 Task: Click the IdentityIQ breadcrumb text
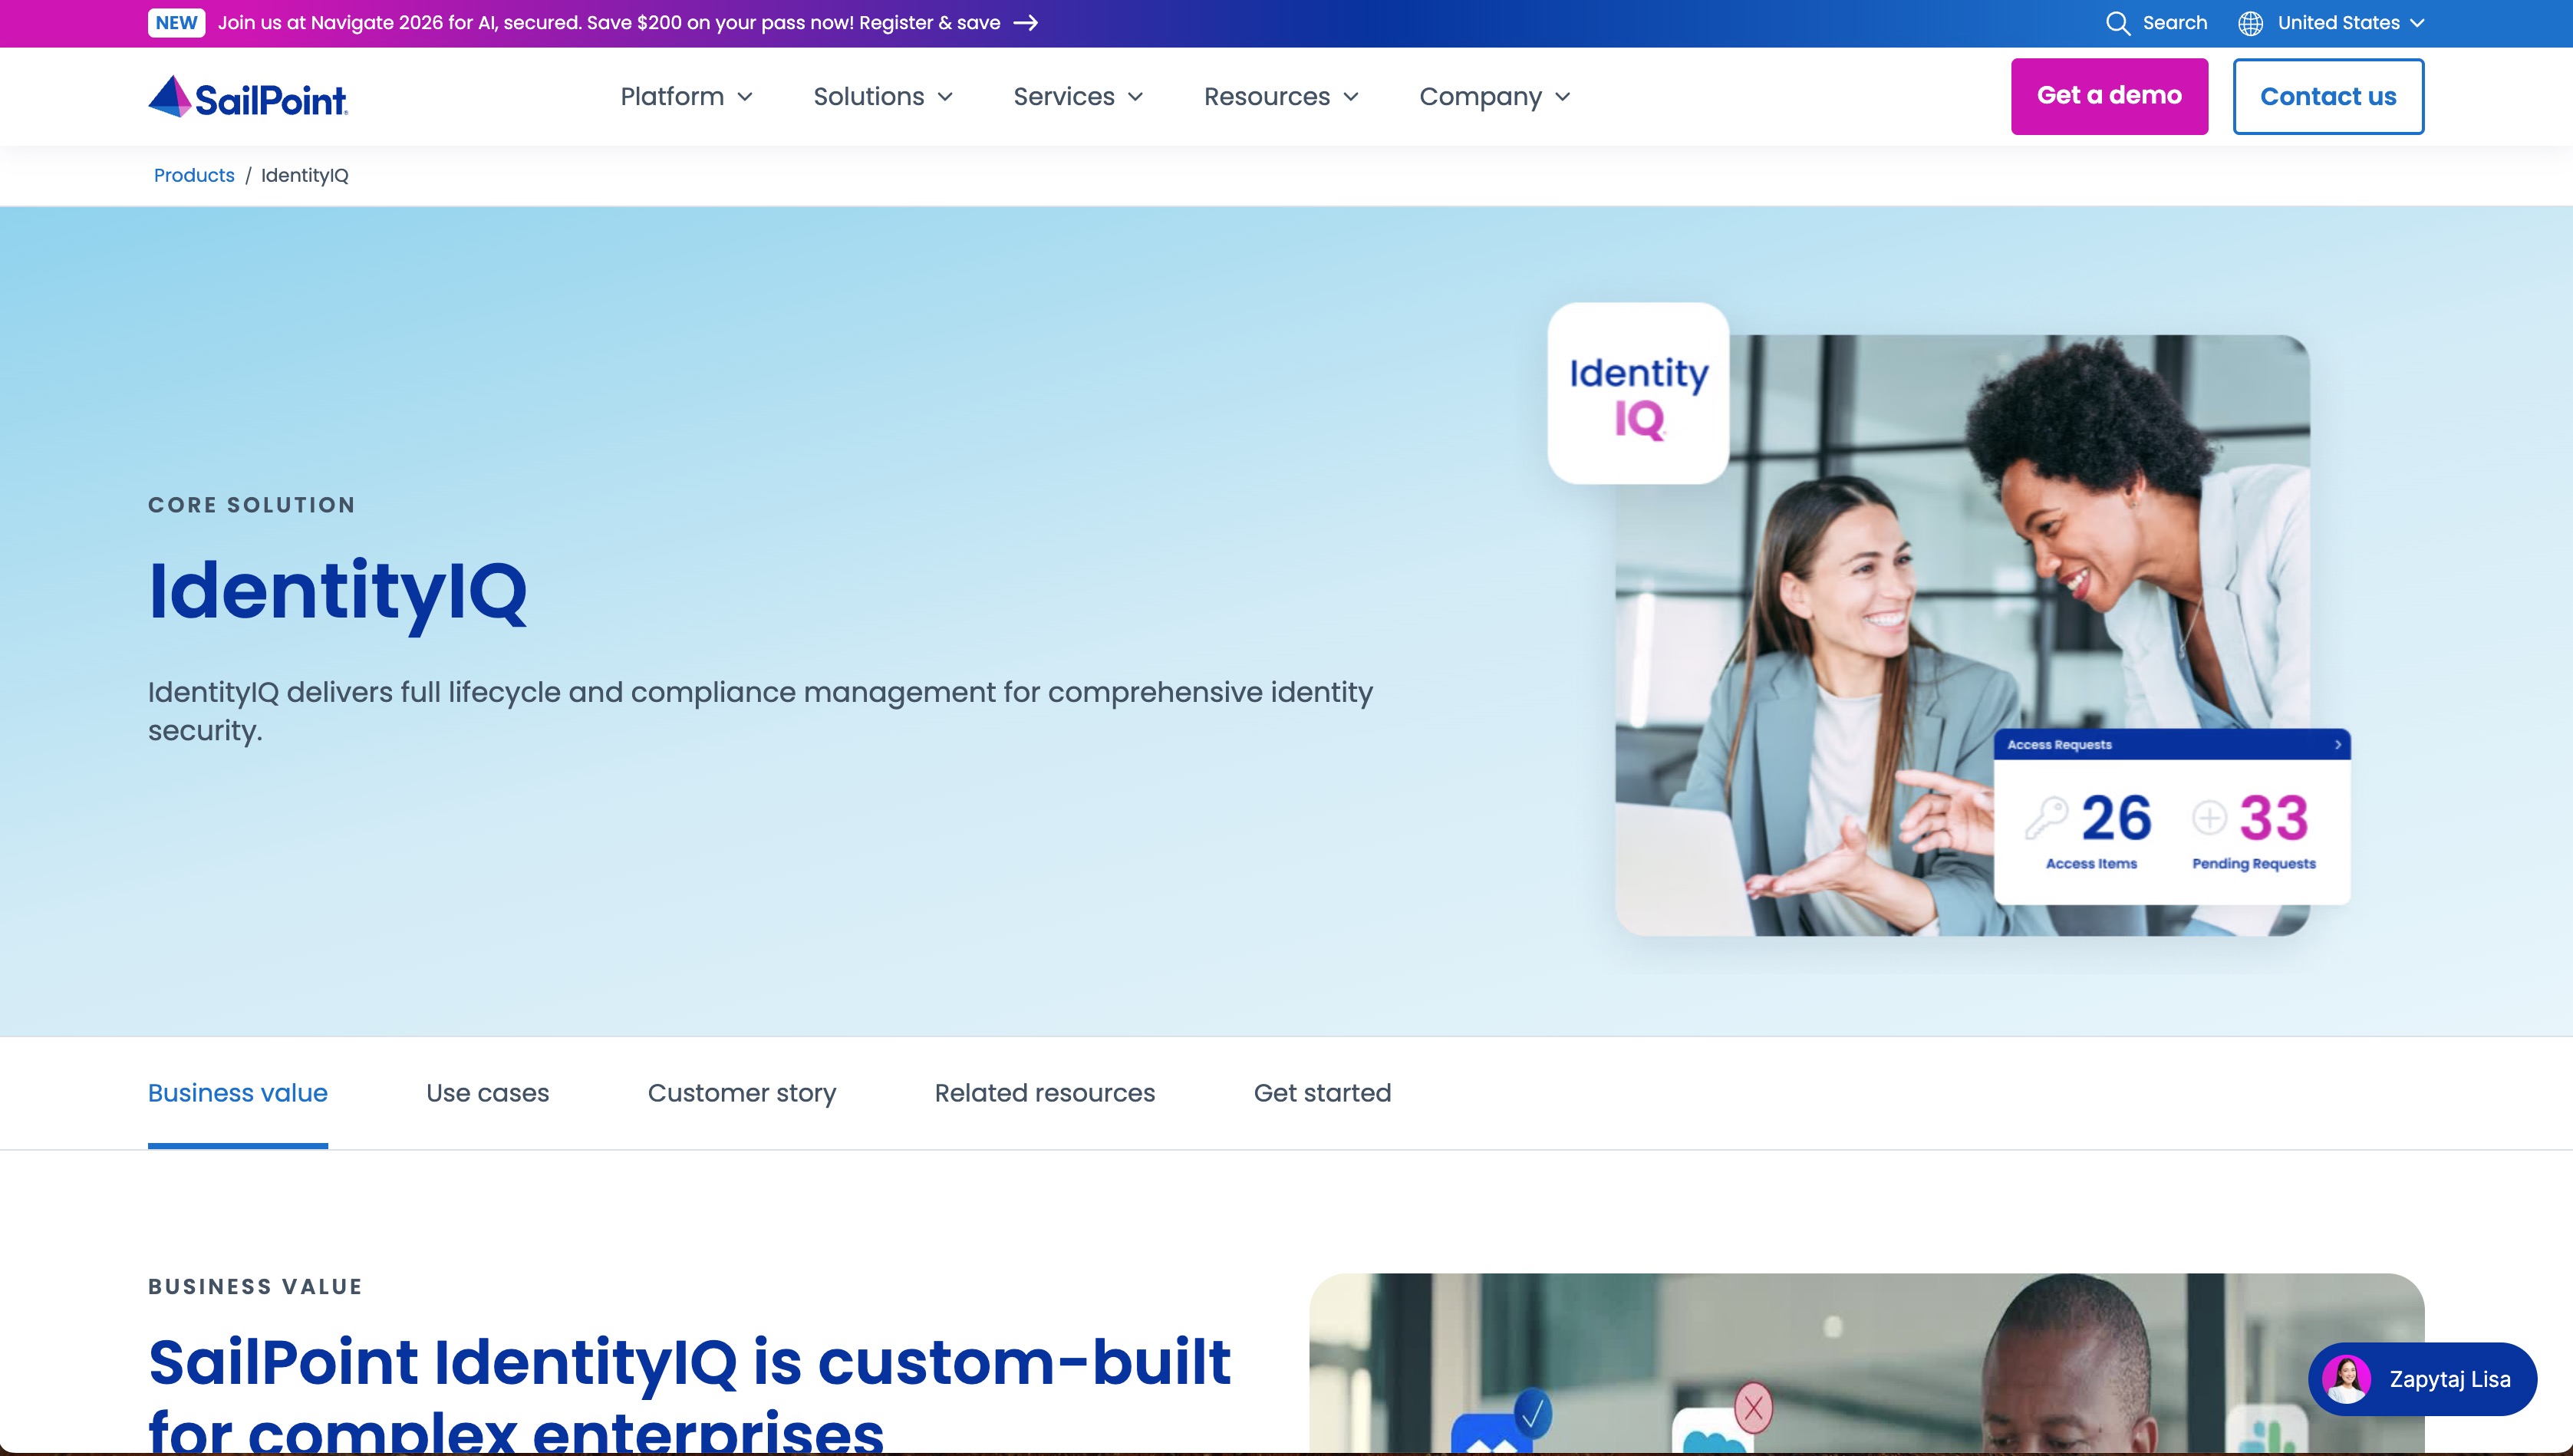(305, 175)
